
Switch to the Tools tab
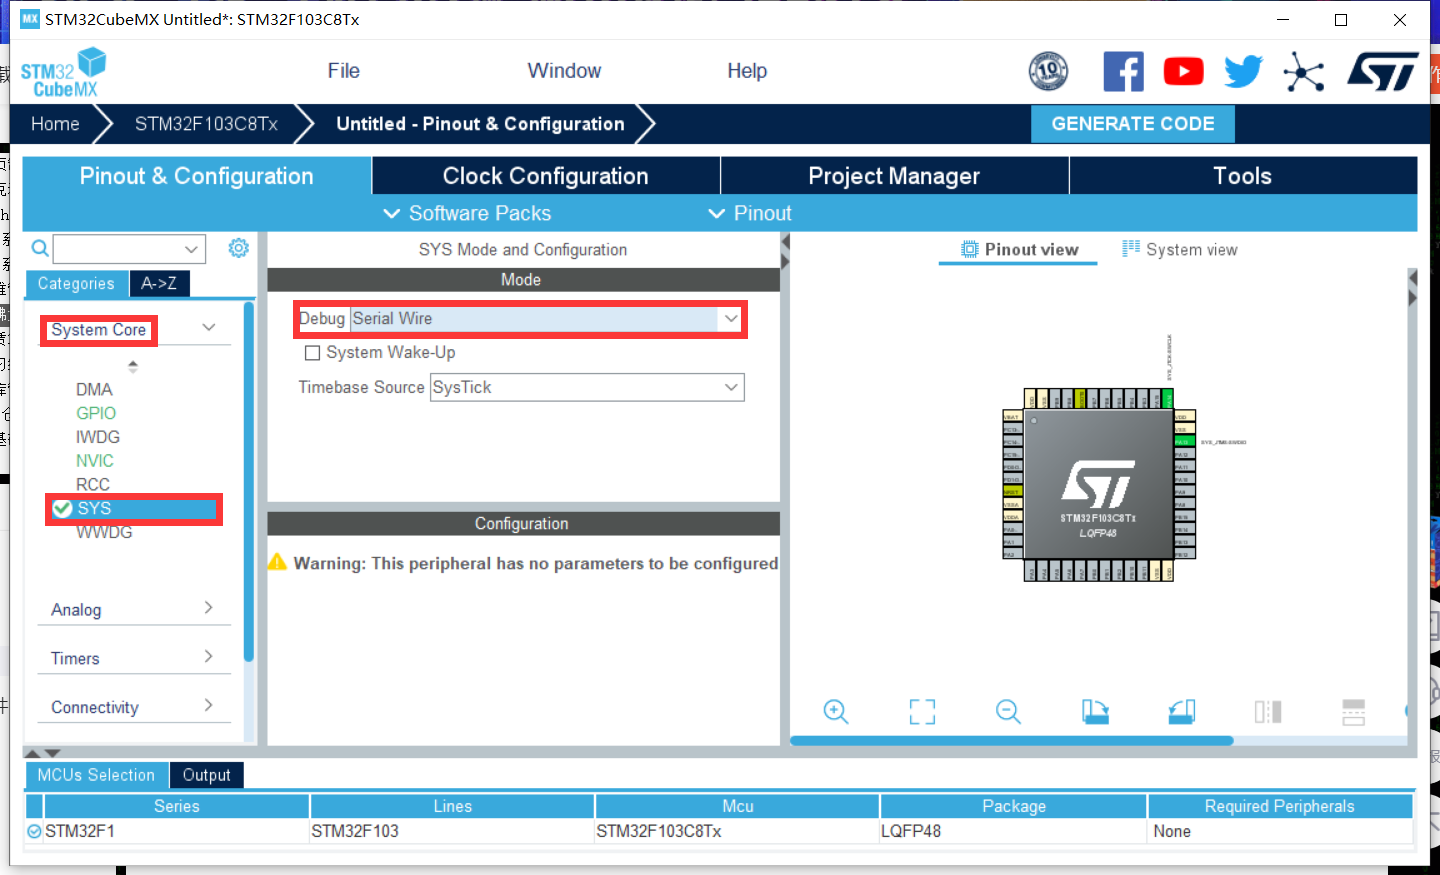[x=1243, y=176]
